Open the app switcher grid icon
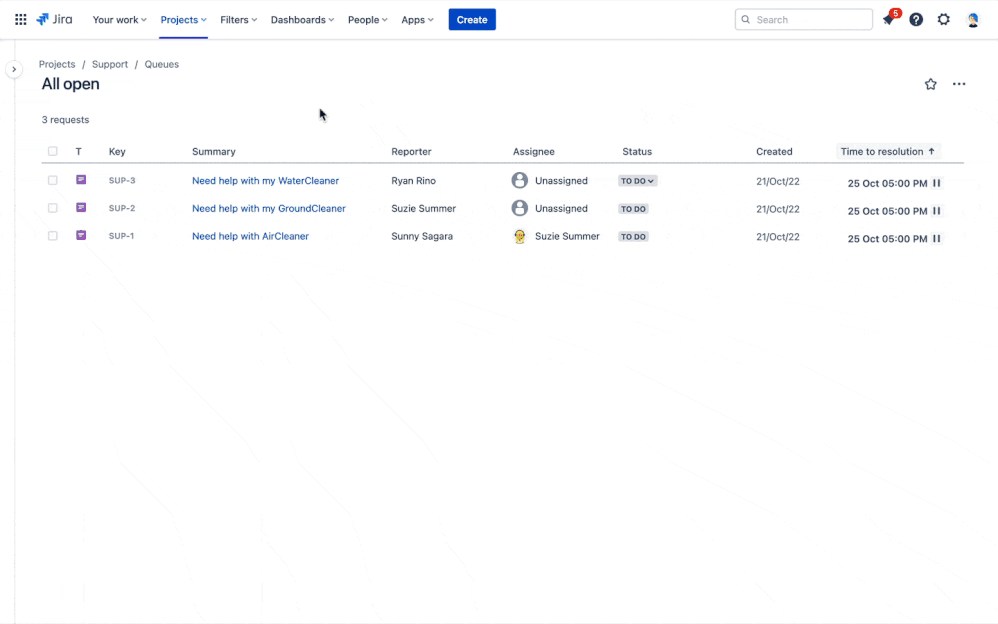 pyautogui.click(x=20, y=20)
